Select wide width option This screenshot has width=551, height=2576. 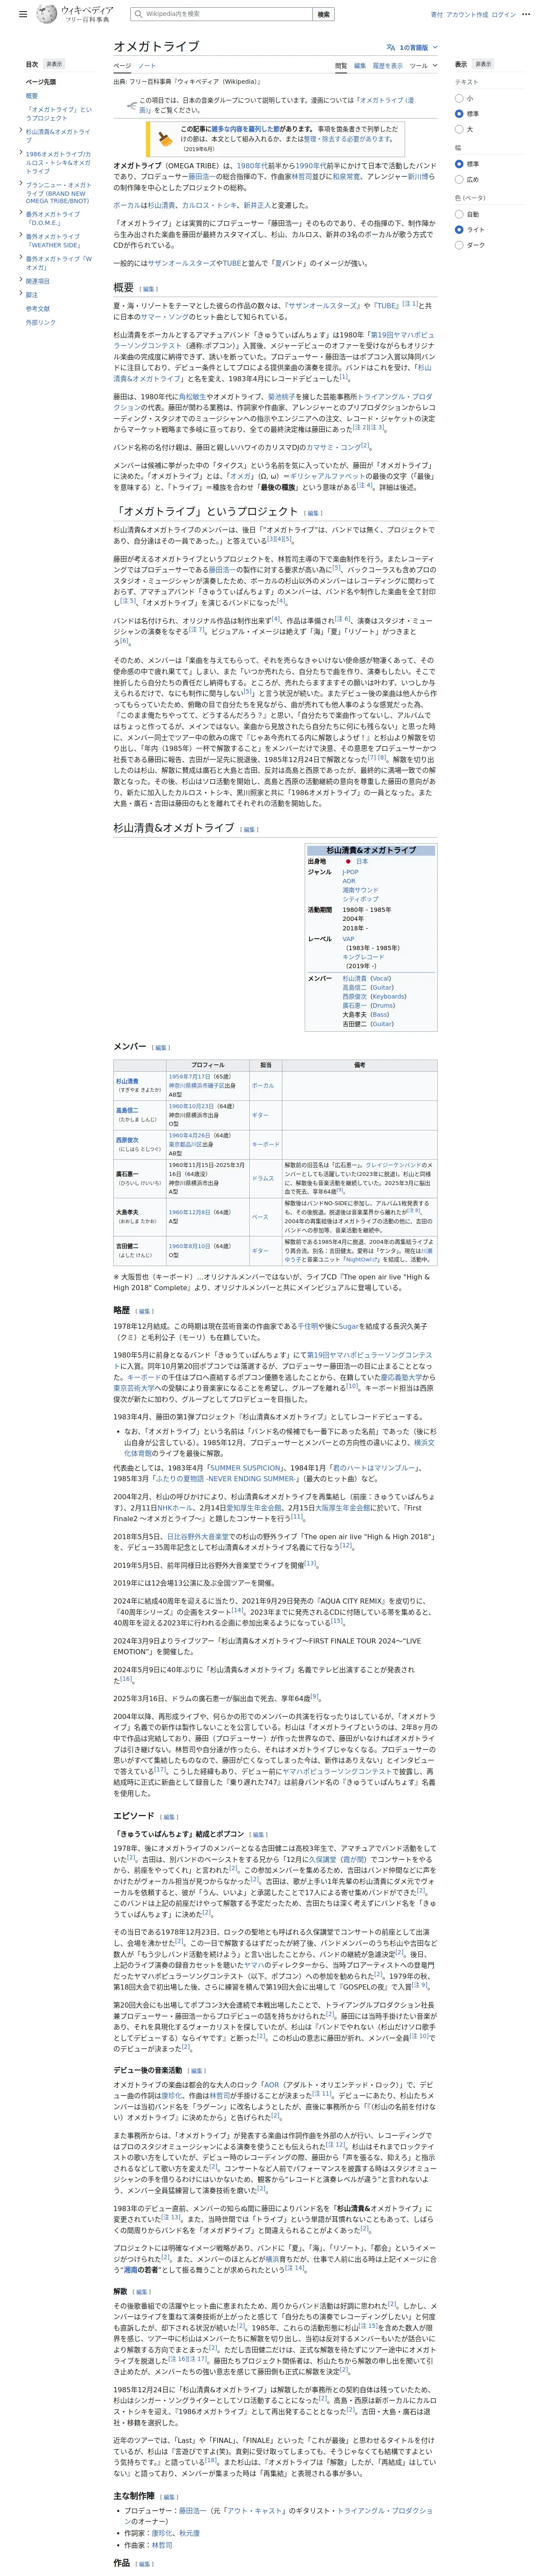click(459, 179)
